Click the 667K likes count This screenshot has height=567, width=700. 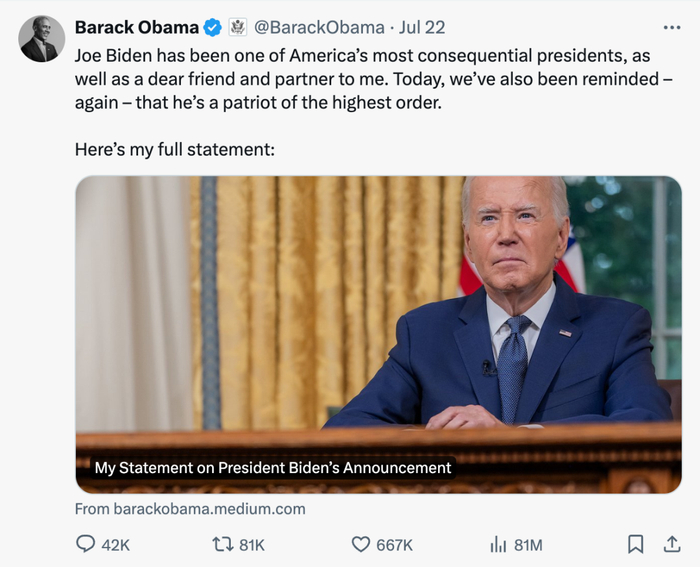point(394,544)
